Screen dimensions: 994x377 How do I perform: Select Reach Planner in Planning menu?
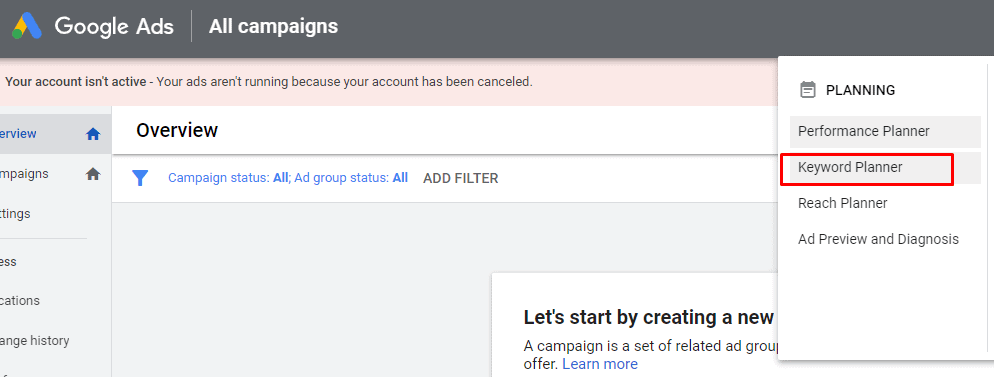(x=842, y=203)
